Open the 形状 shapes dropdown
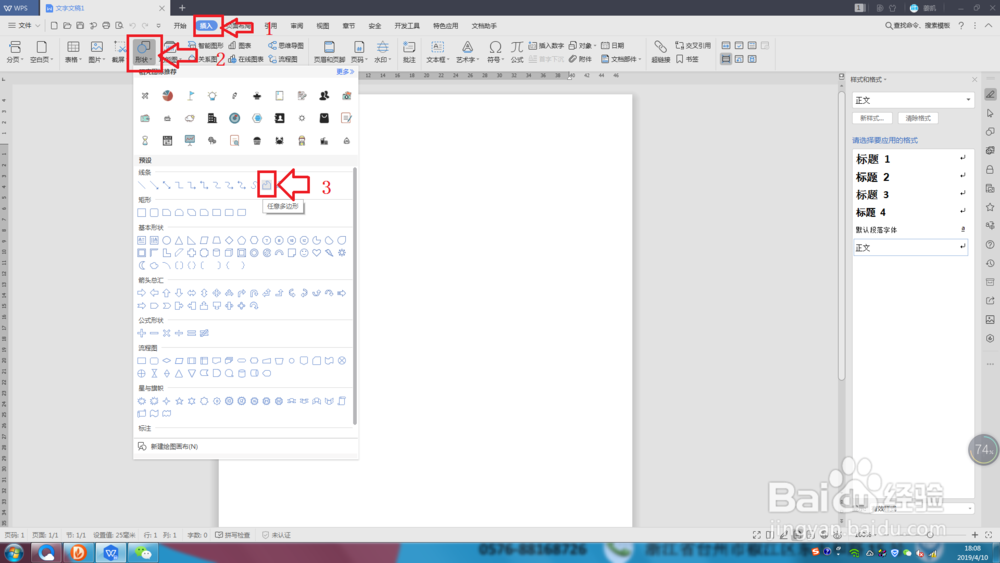Viewport: 1000px width, 563px height. pyautogui.click(x=144, y=51)
